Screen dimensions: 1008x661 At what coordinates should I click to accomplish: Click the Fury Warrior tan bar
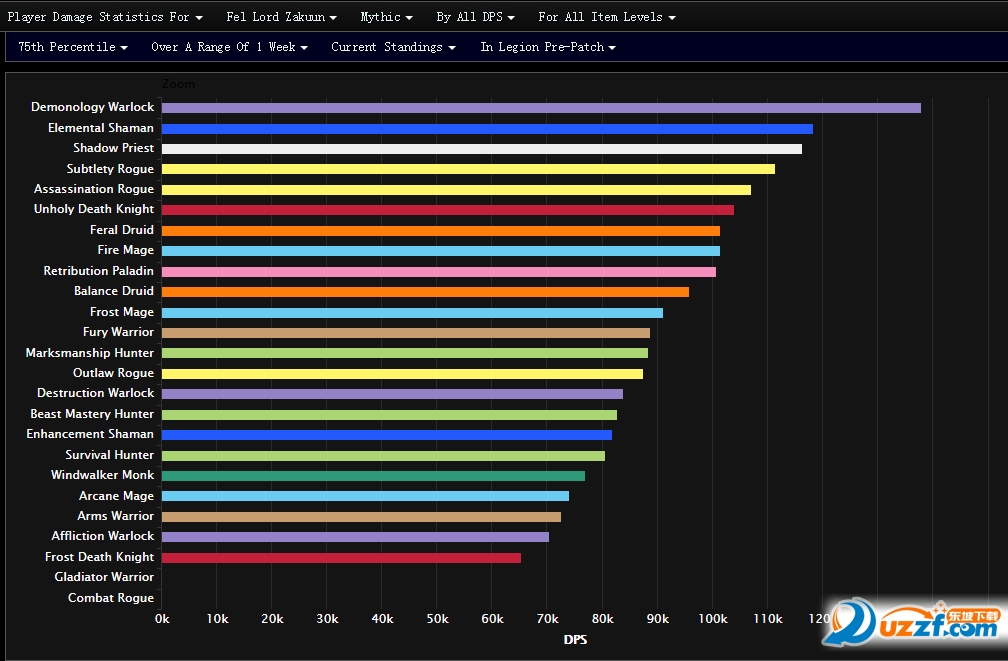click(x=406, y=332)
